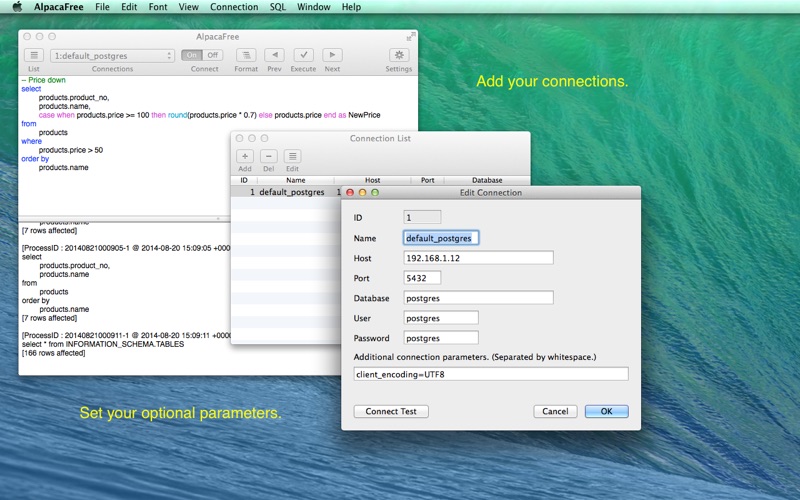Turn connection On in the toolbar
Image resolution: width=800 pixels, height=500 pixels.
(x=192, y=55)
